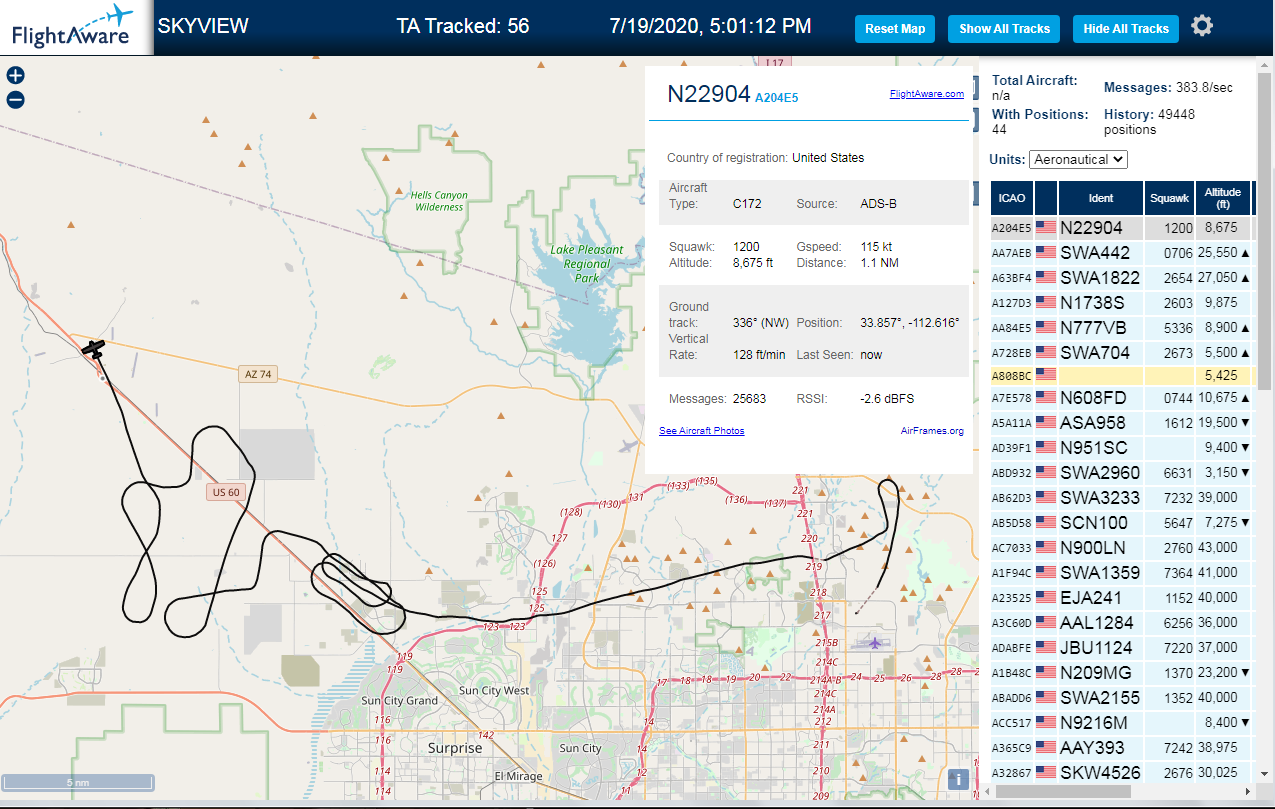Click the Hide All Tracks button
Screen dimensions: 1275x809
click(1126, 29)
